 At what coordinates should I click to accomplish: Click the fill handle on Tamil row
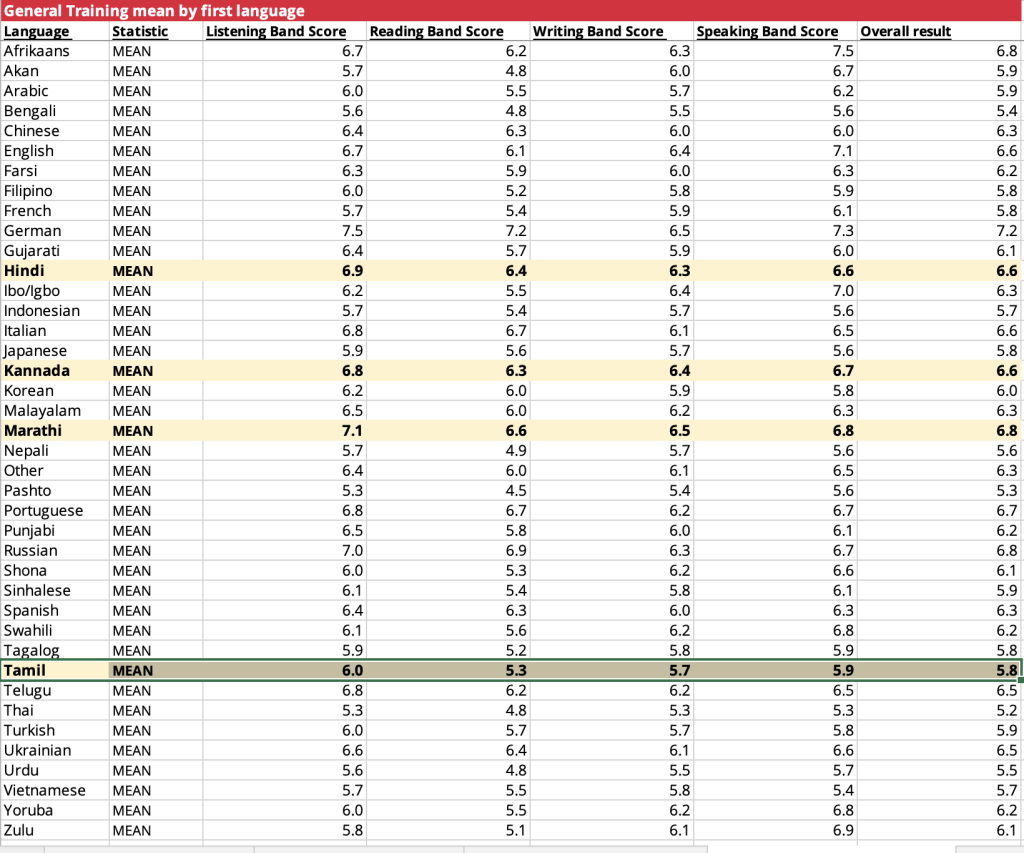pyautogui.click(x=1020, y=680)
